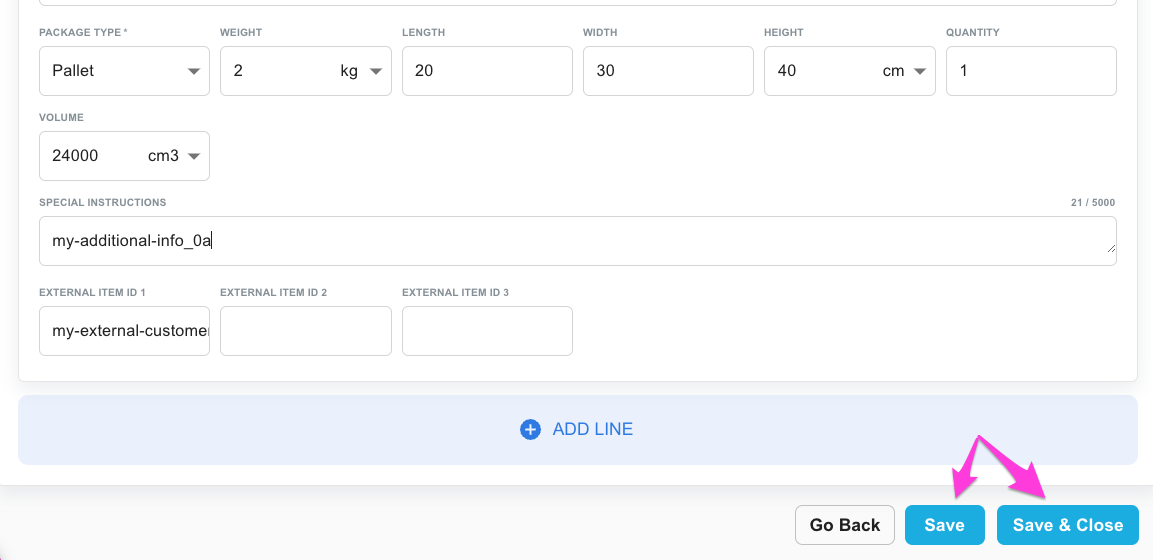Screen dimensions: 1153x560
Task: Click the Save button
Action: [x=944, y=525]
